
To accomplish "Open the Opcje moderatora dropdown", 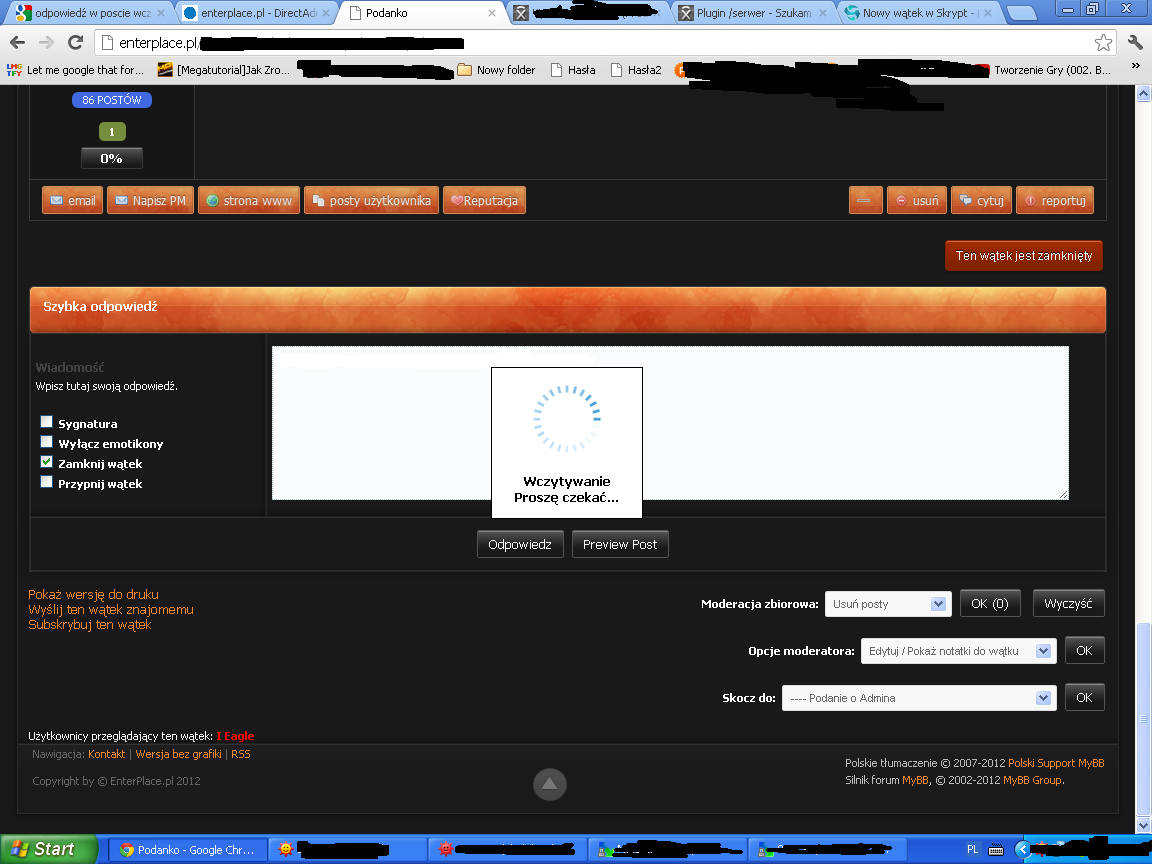I will click(959, 651).
